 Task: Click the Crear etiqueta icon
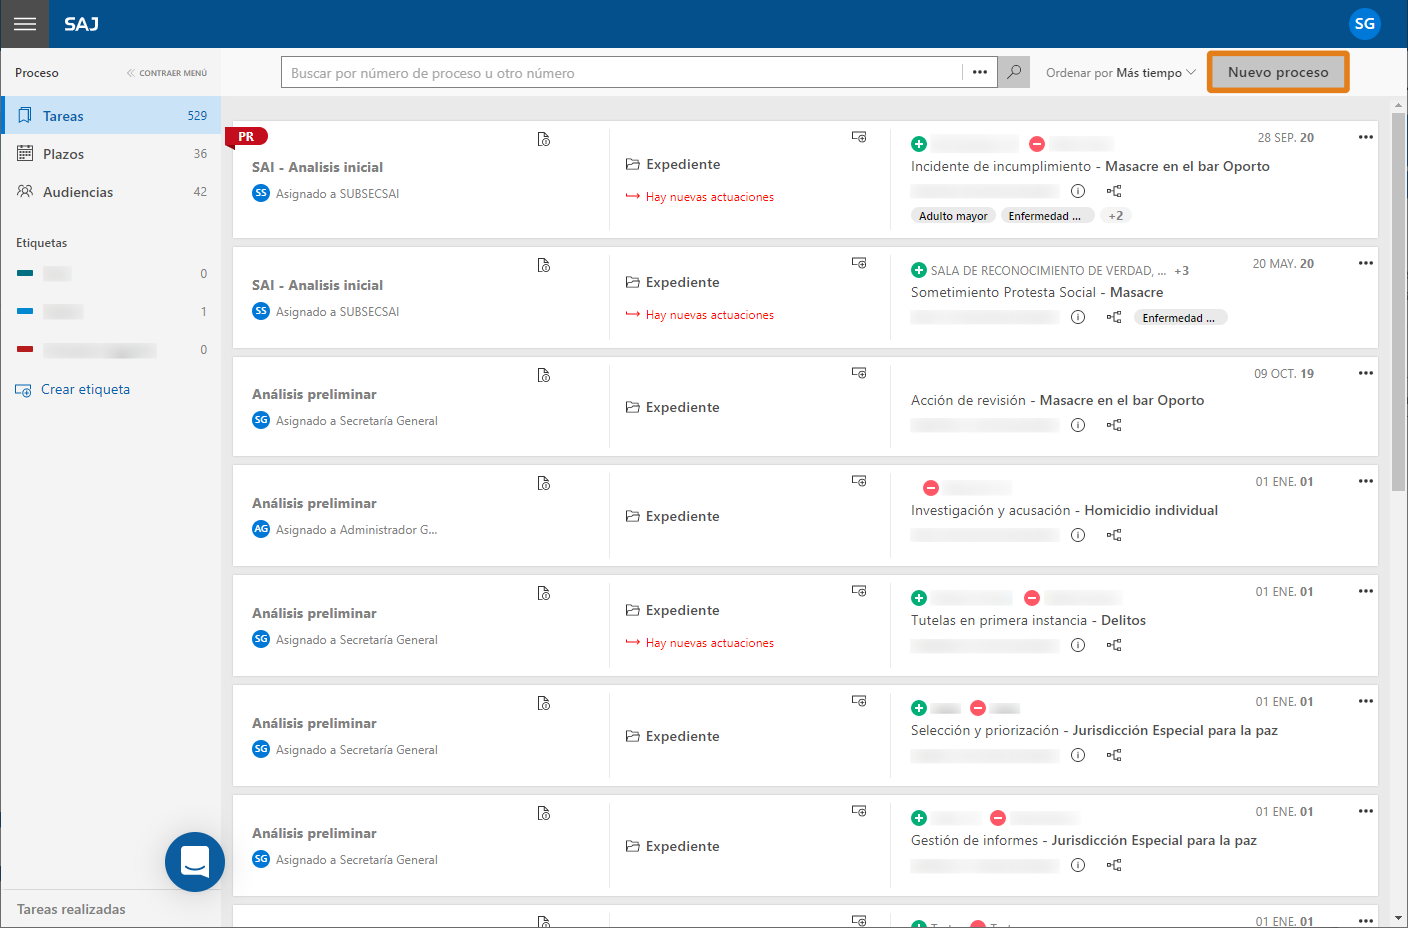point(23,390)
